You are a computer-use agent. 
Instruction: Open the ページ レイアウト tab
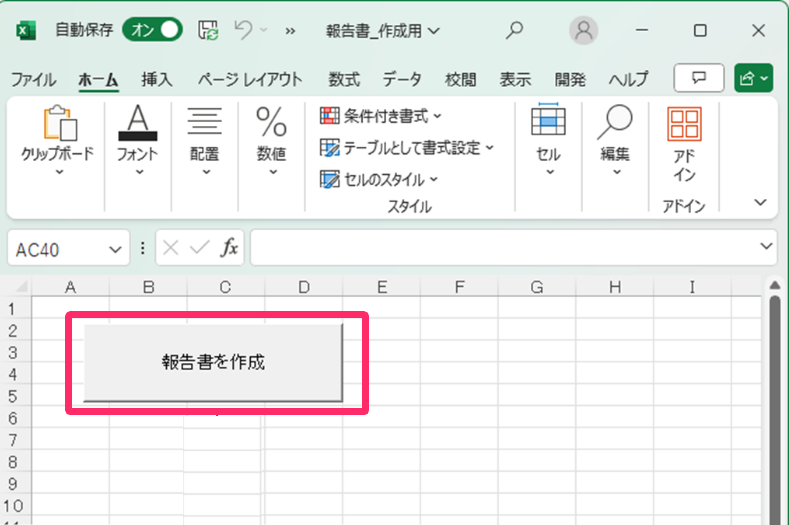click(250, 80)
